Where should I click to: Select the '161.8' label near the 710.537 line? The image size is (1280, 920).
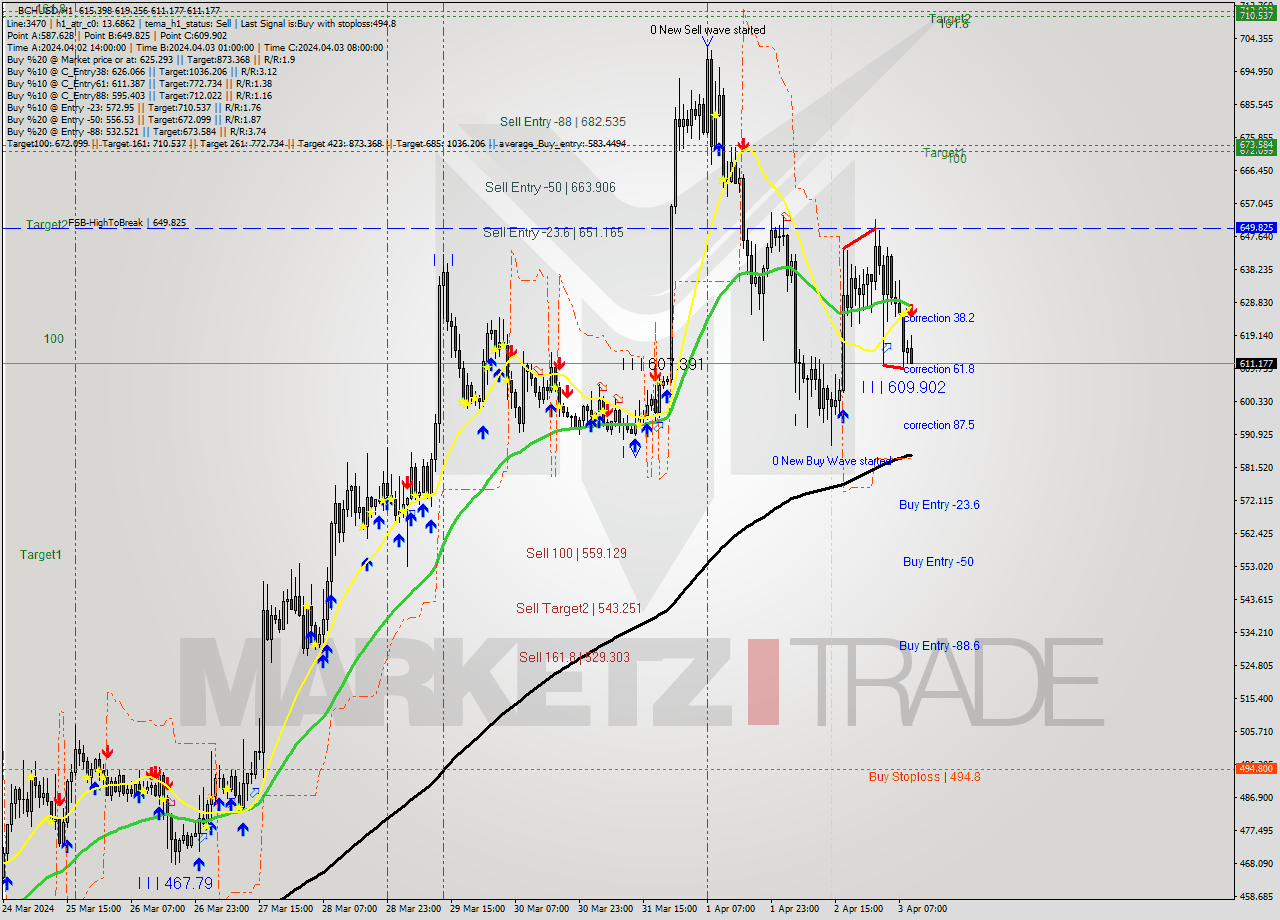pyautogui.click(x=955, y=24)
